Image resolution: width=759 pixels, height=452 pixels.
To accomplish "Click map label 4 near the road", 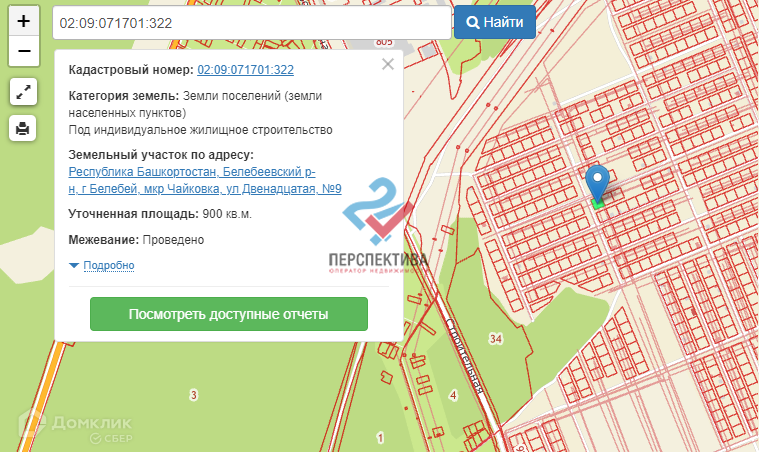I will [453, 395].
